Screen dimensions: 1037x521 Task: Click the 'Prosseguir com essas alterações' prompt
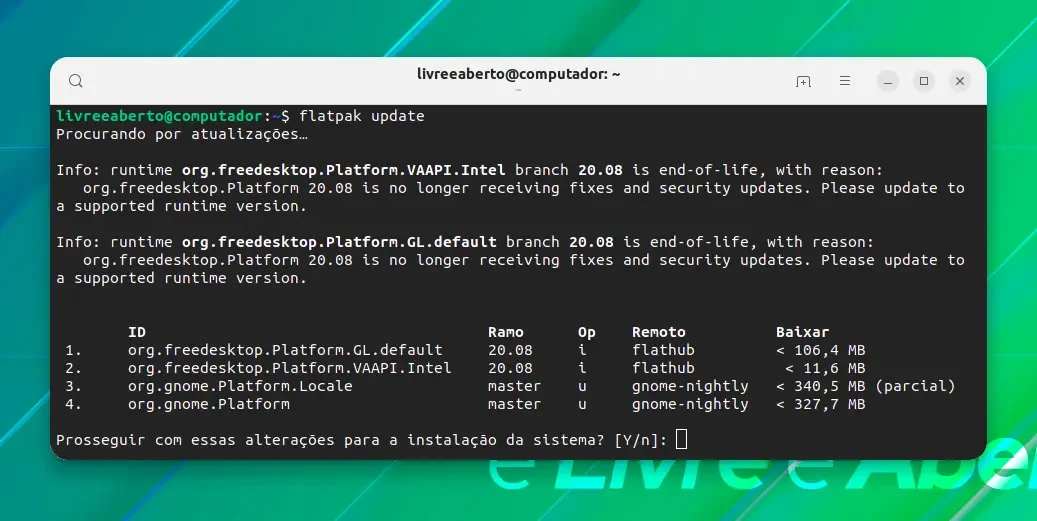(195, 440)
